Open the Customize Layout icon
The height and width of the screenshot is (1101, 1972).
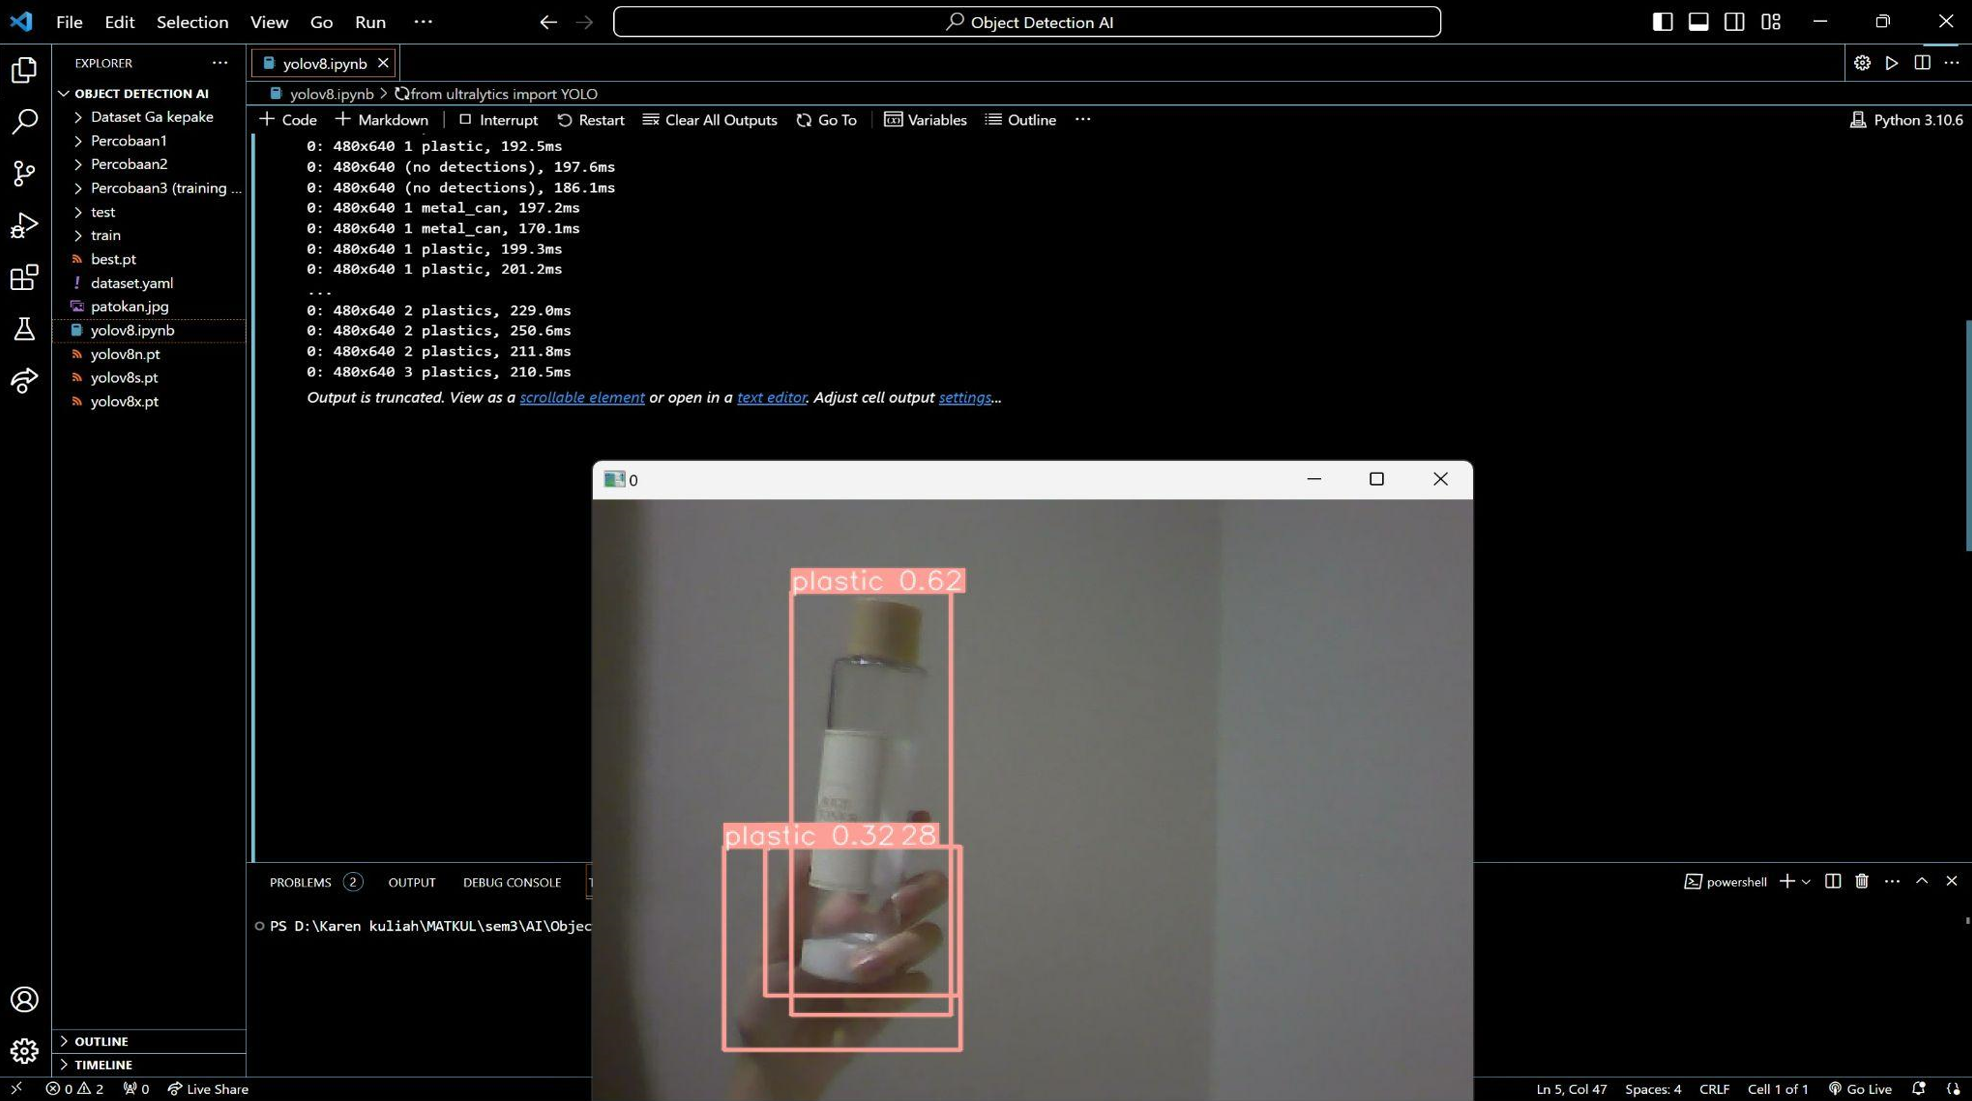pos(1770,21)
